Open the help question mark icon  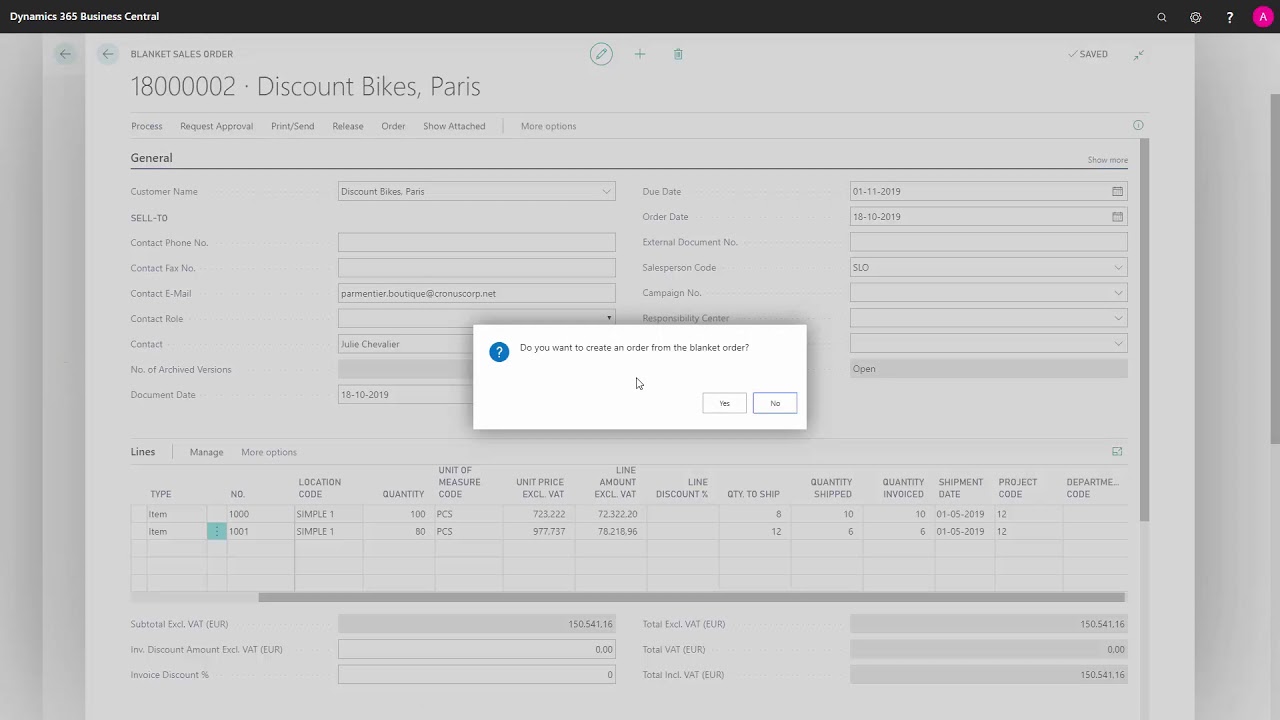(1229, 17)
